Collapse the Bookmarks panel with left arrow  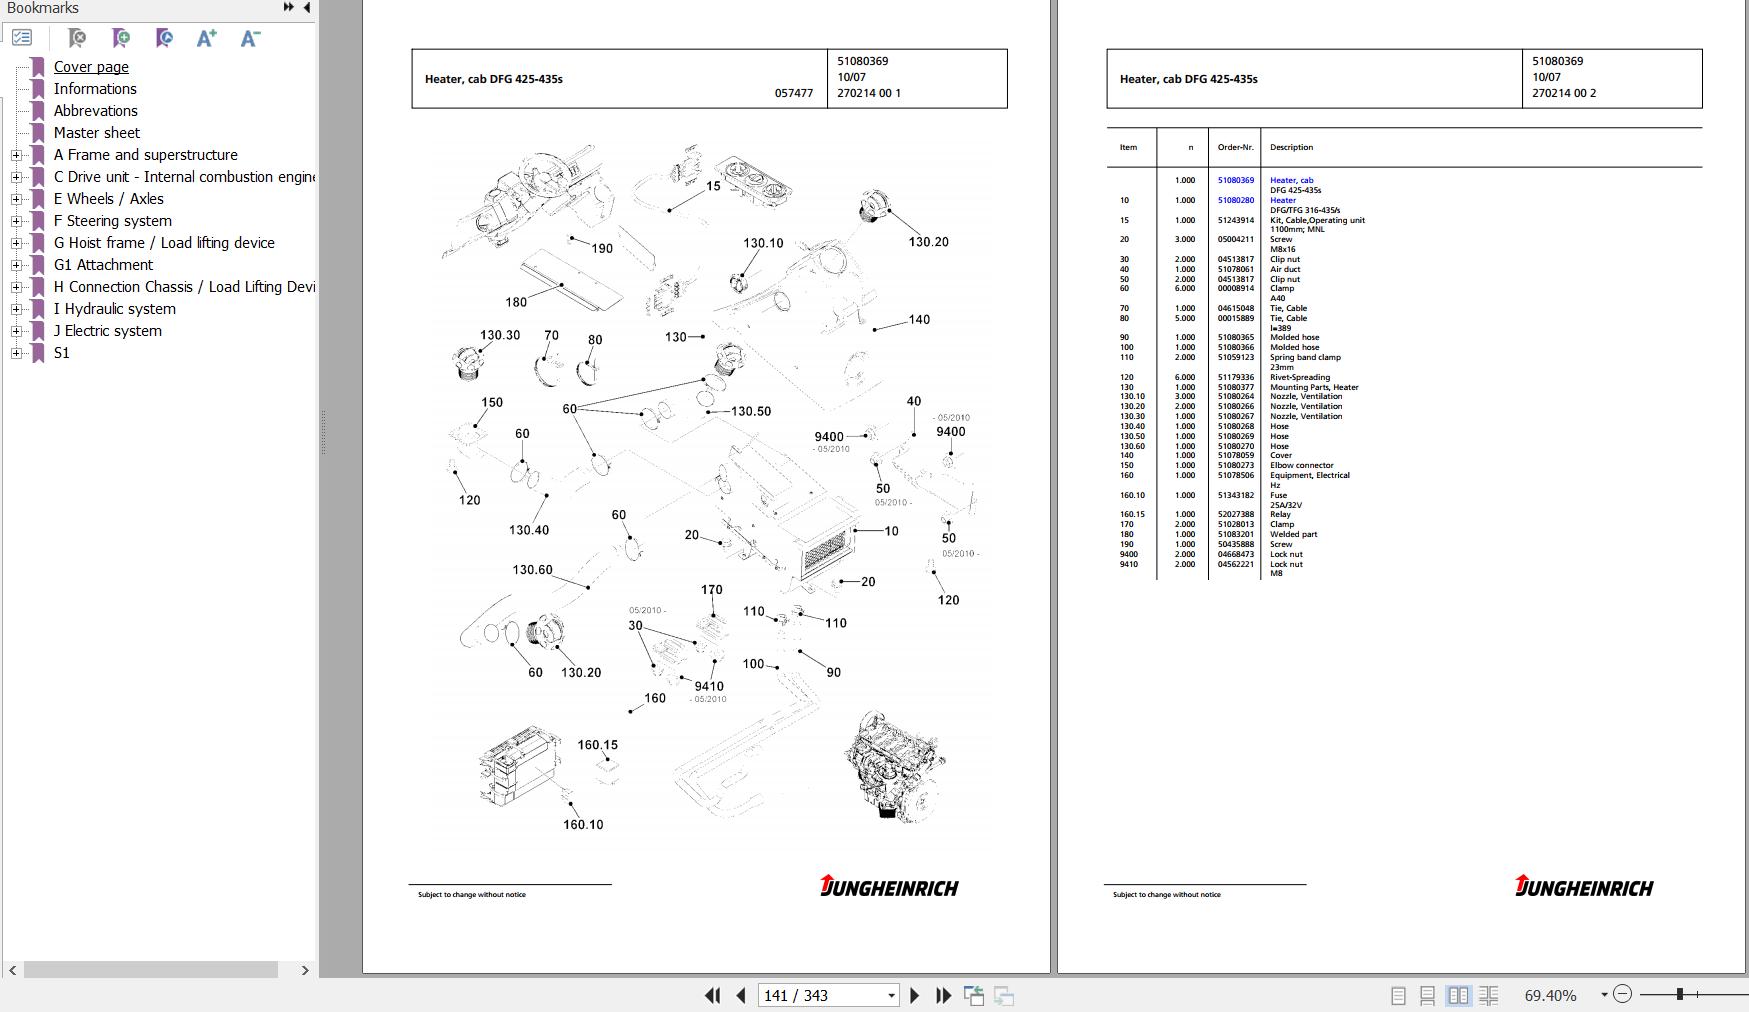click(307, 7)
